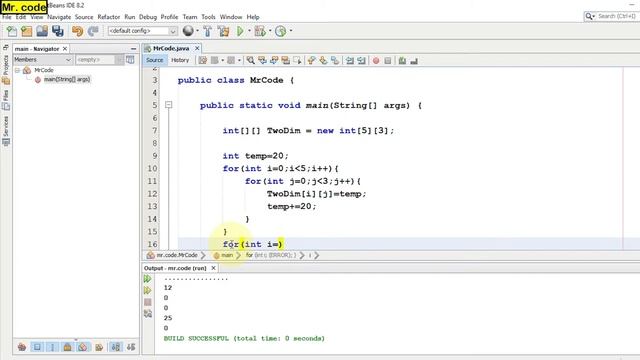Click the main breadcrumb item
The height and width of the screenshot is (360, 640).
[223, 255]
